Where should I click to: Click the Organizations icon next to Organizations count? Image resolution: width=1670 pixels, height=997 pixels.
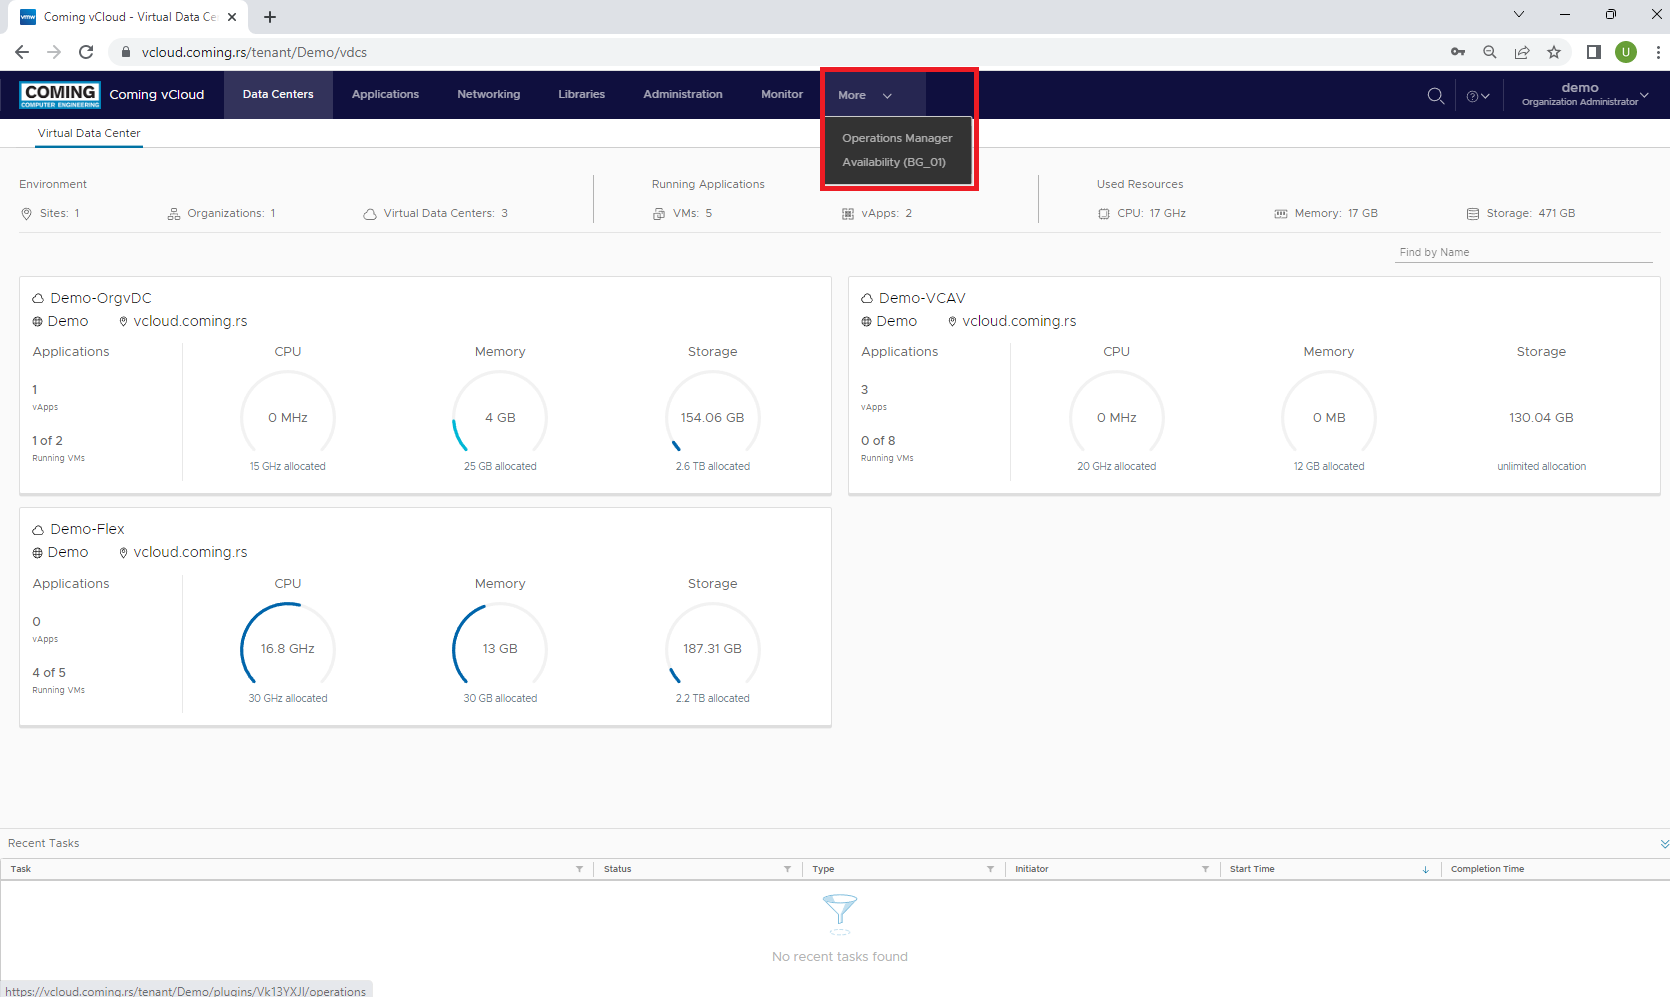172,213
